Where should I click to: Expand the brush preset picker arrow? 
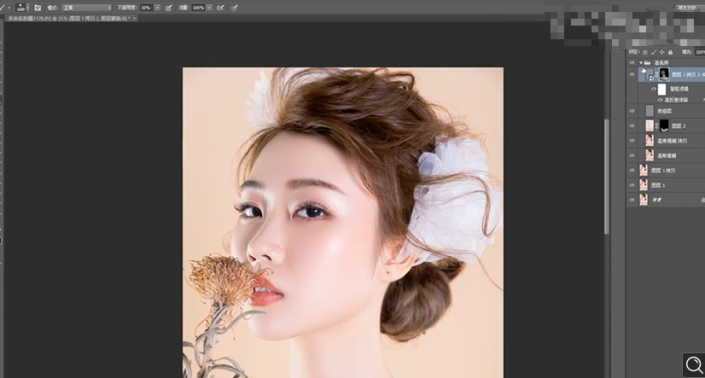28,8
